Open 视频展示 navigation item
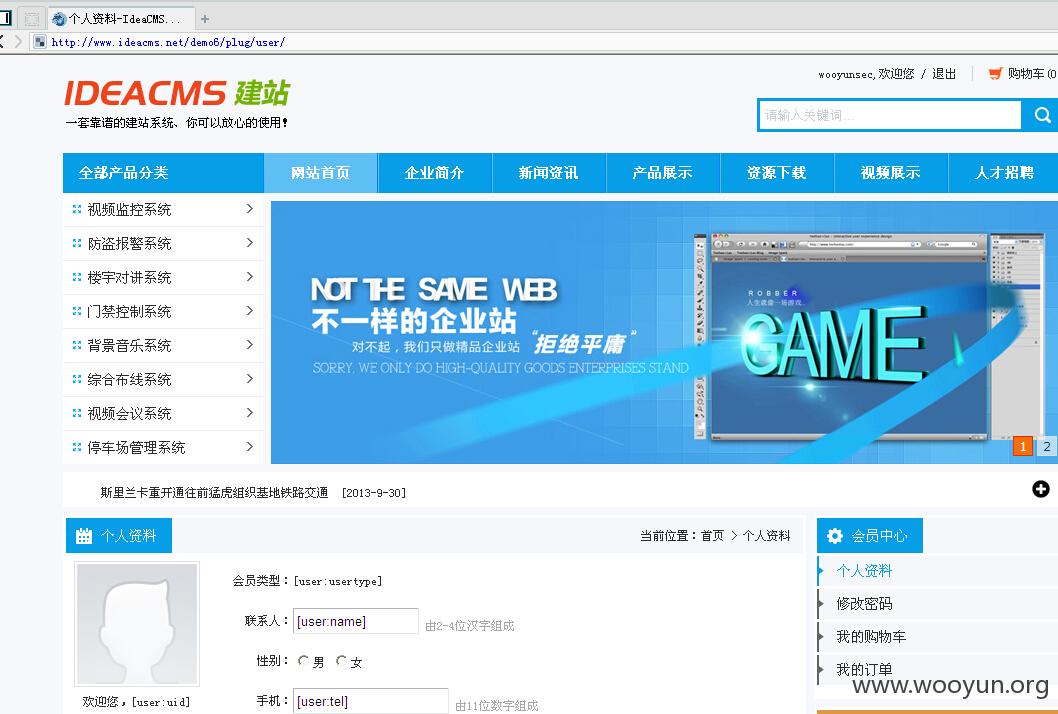This screenshot has height=714, width=1058. [891, 173]
